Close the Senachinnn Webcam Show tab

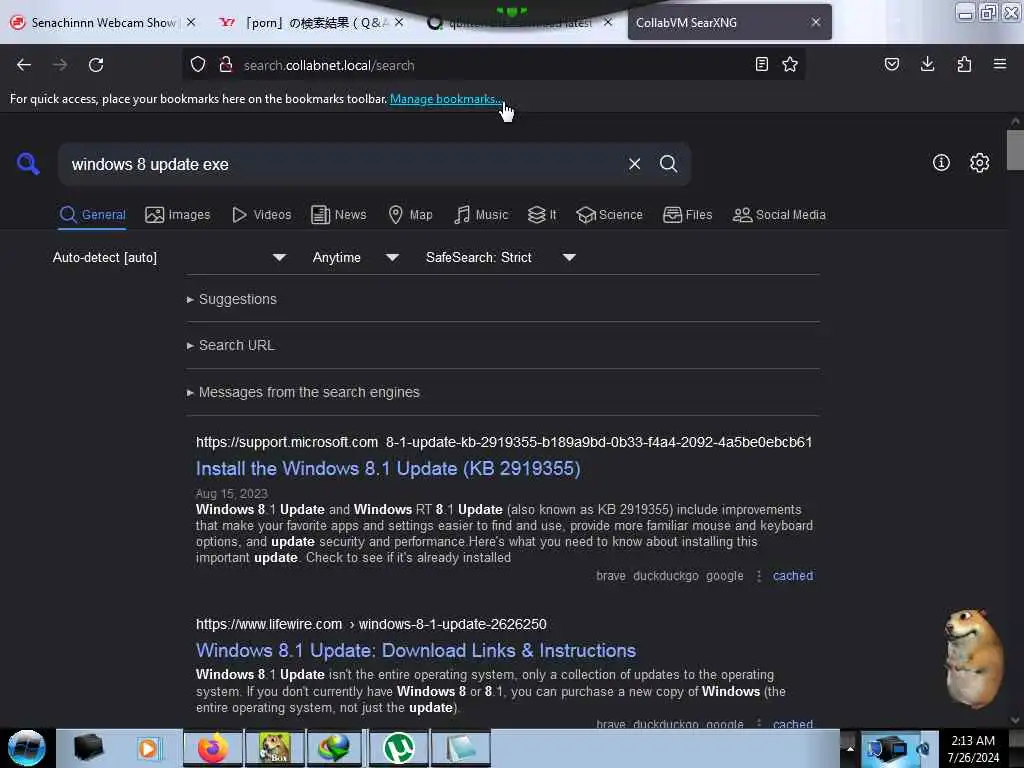point(191,22)
